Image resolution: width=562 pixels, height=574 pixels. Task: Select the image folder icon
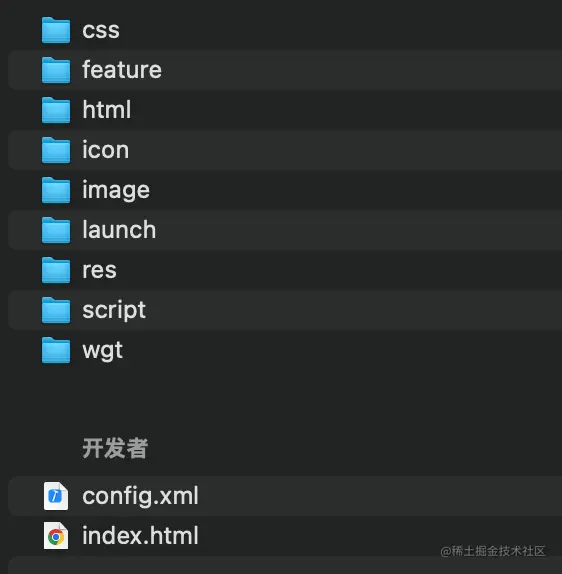pyautogui.click(x=56, y=190)
